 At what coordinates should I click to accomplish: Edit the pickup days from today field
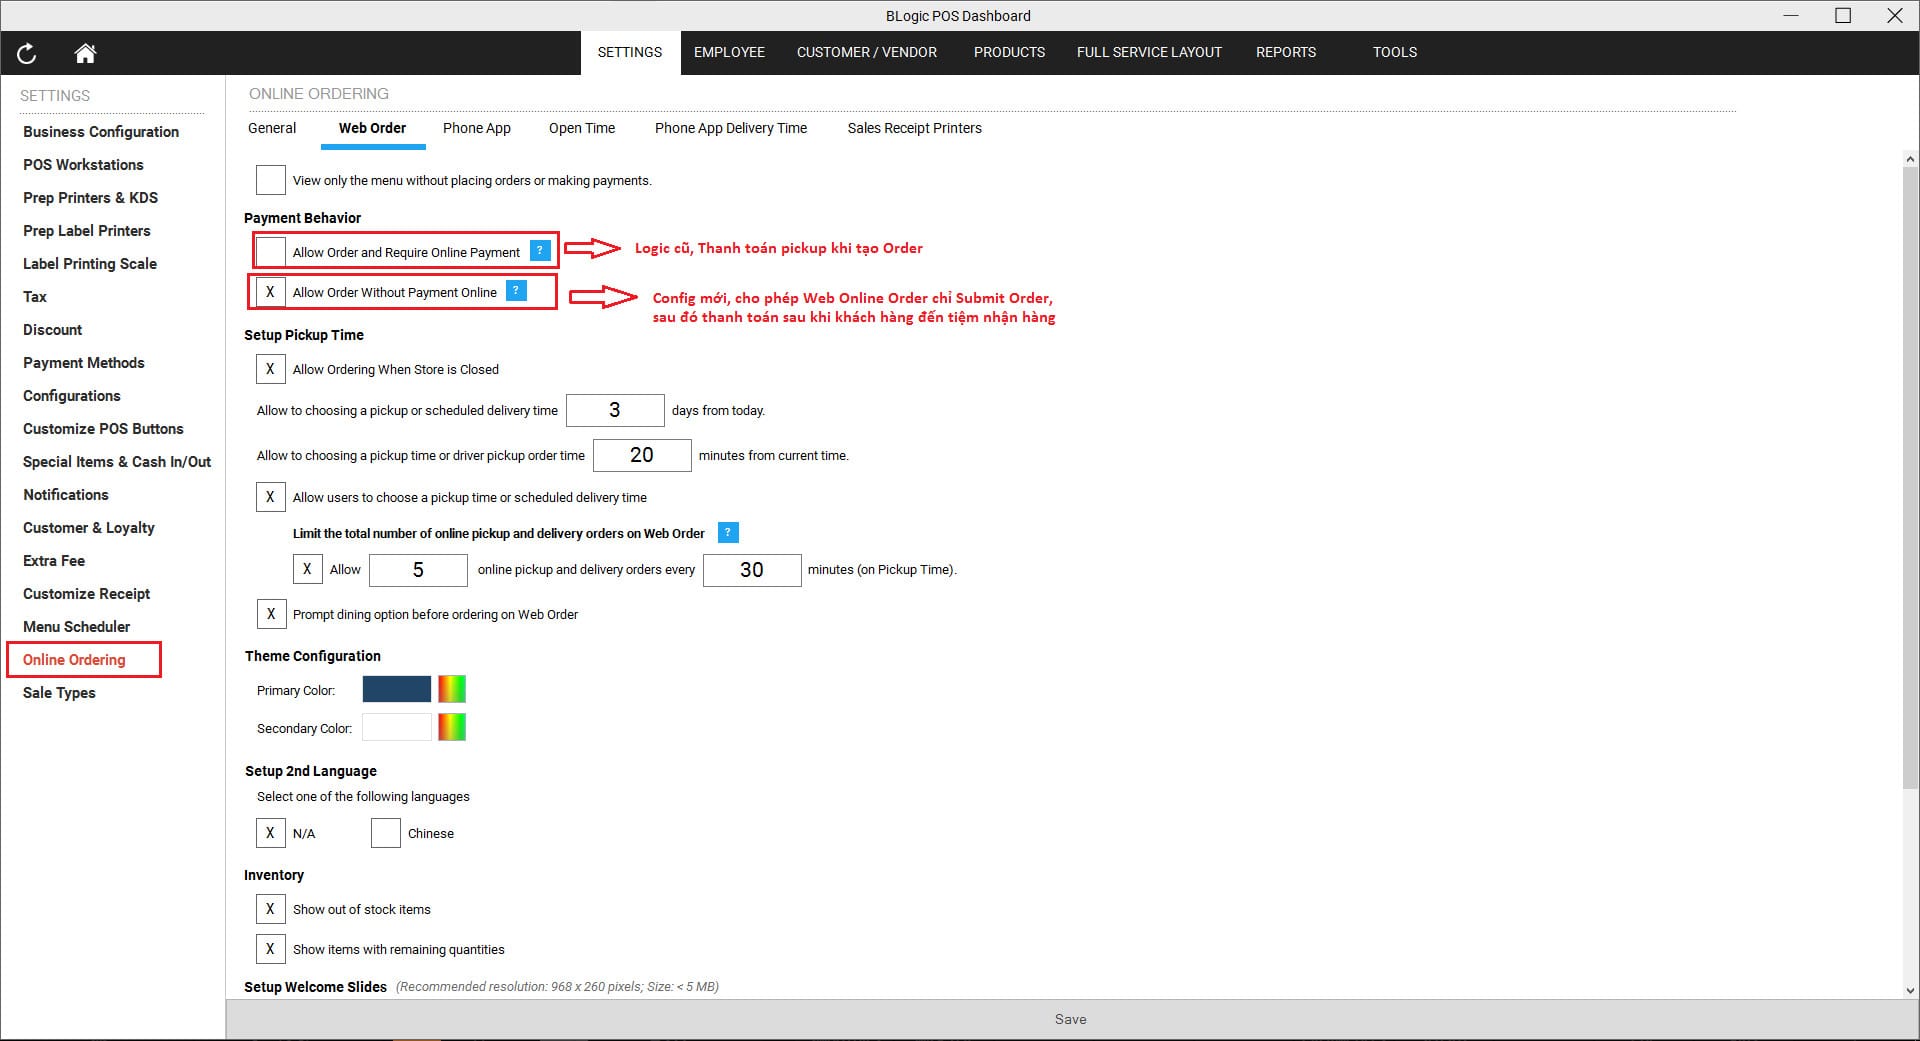coord(615,410)
